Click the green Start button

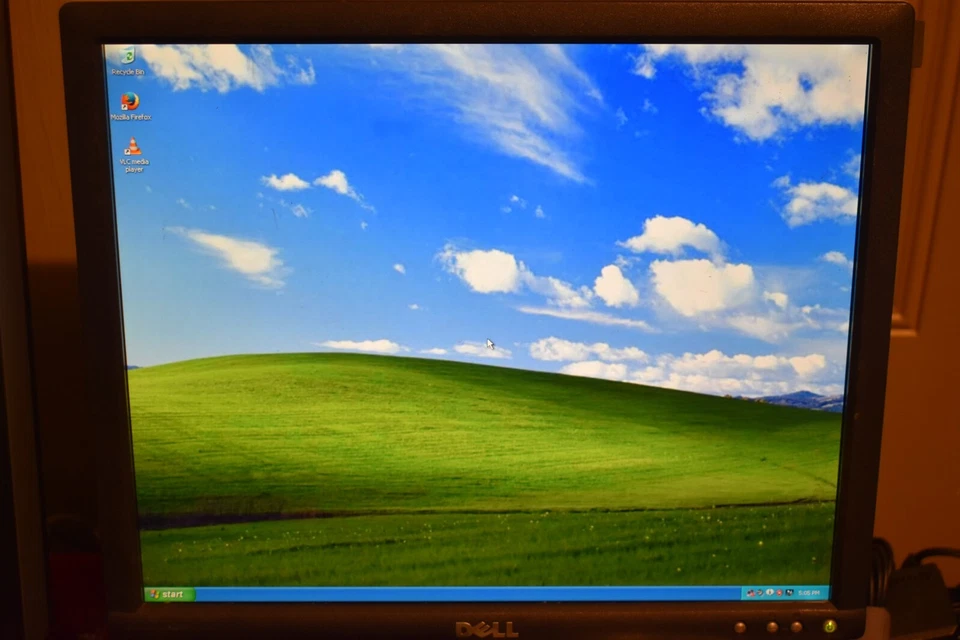point(170,593)
